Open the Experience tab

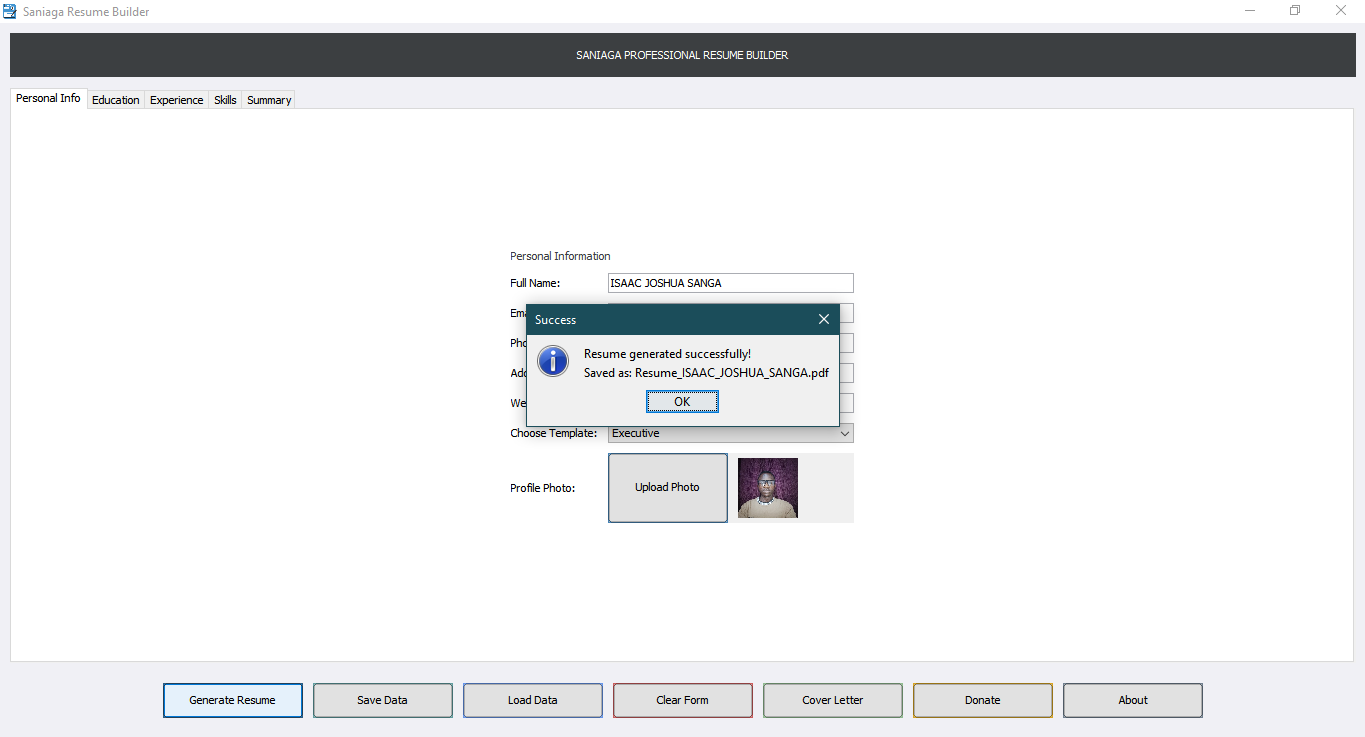point(177,100)
